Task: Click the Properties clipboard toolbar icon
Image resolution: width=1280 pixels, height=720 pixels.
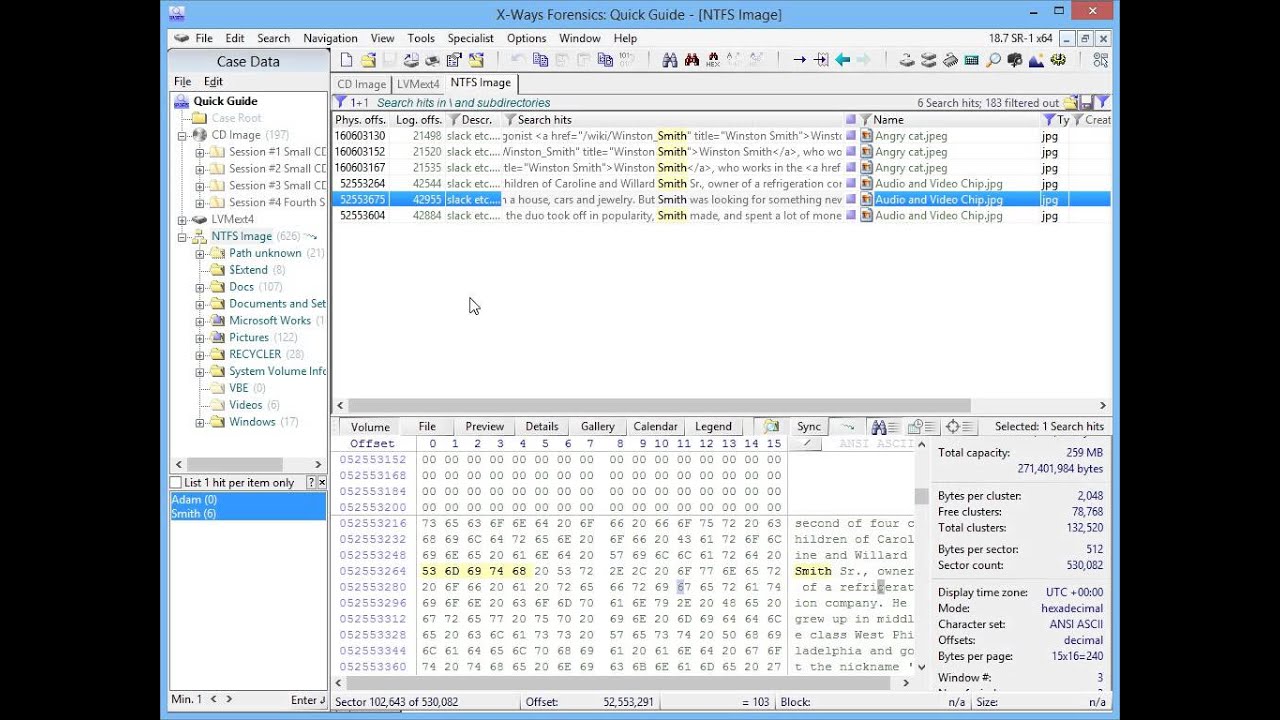Action: click(x=454, y=60)
